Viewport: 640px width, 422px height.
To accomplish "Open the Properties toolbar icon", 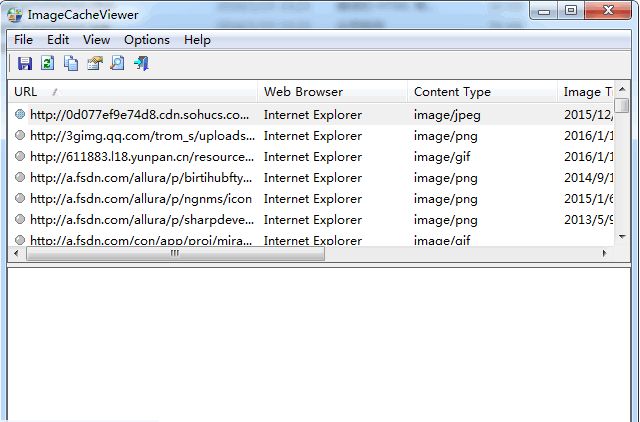I will point(95,63).
